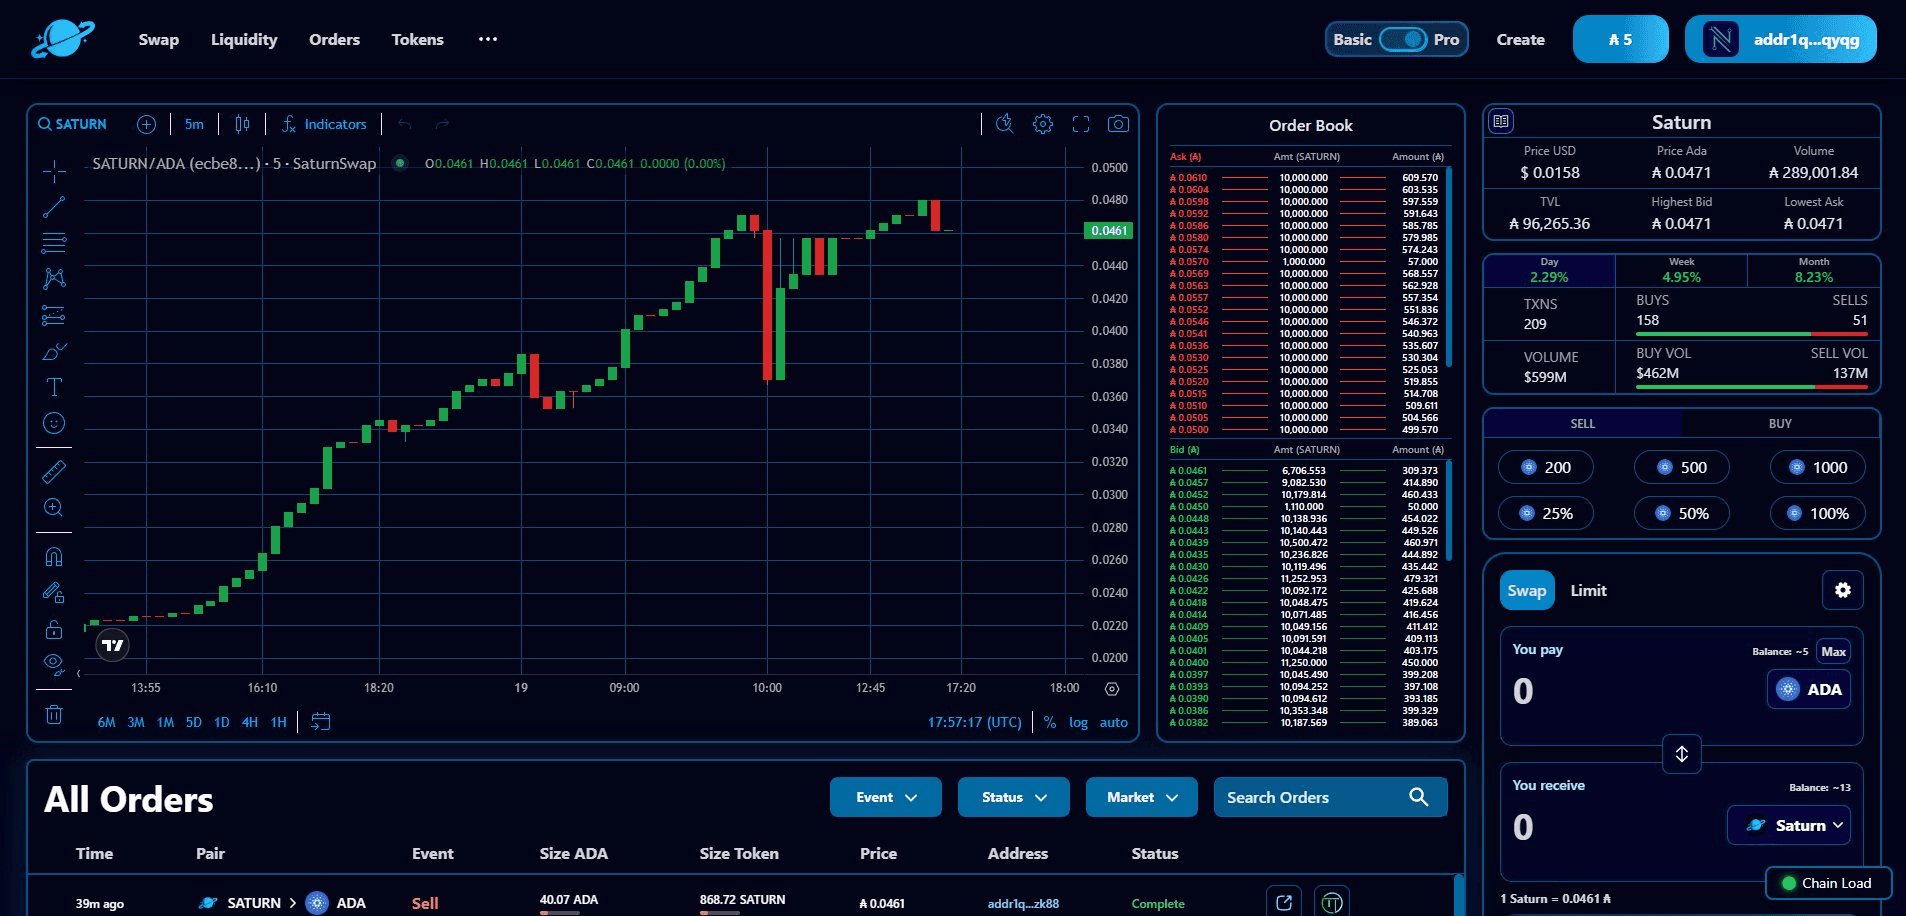The width and height of the screenshot is (1906, 916).
Task: Select the Text annotation tool
Action: click(55, 387)
